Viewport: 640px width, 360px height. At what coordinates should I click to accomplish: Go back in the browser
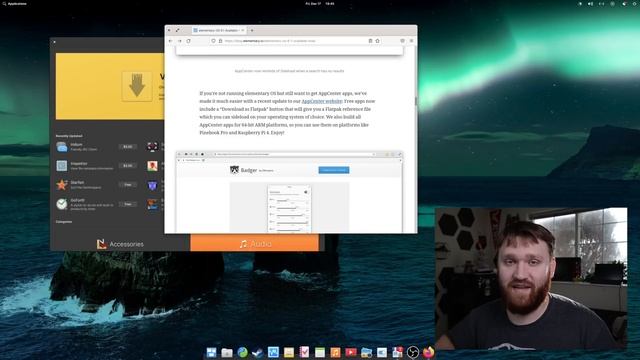point(171,41)
